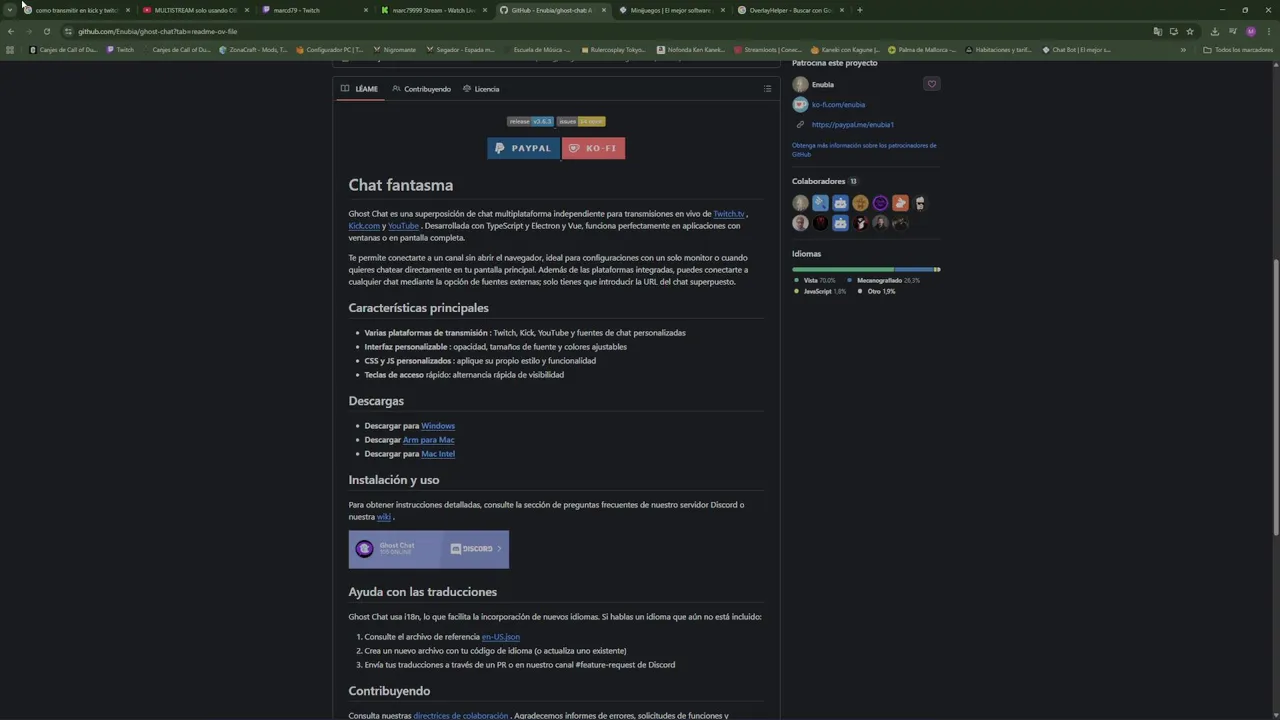Image resolution: width=1280 pixels, height=720 pixels.
Task: Click the PAYPAL donate button
Action: click(524, 148)
